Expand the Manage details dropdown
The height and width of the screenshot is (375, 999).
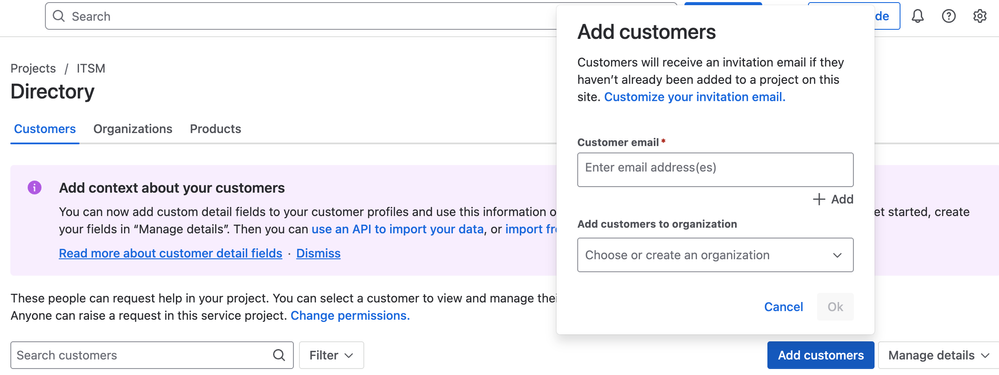pos(938,355)
